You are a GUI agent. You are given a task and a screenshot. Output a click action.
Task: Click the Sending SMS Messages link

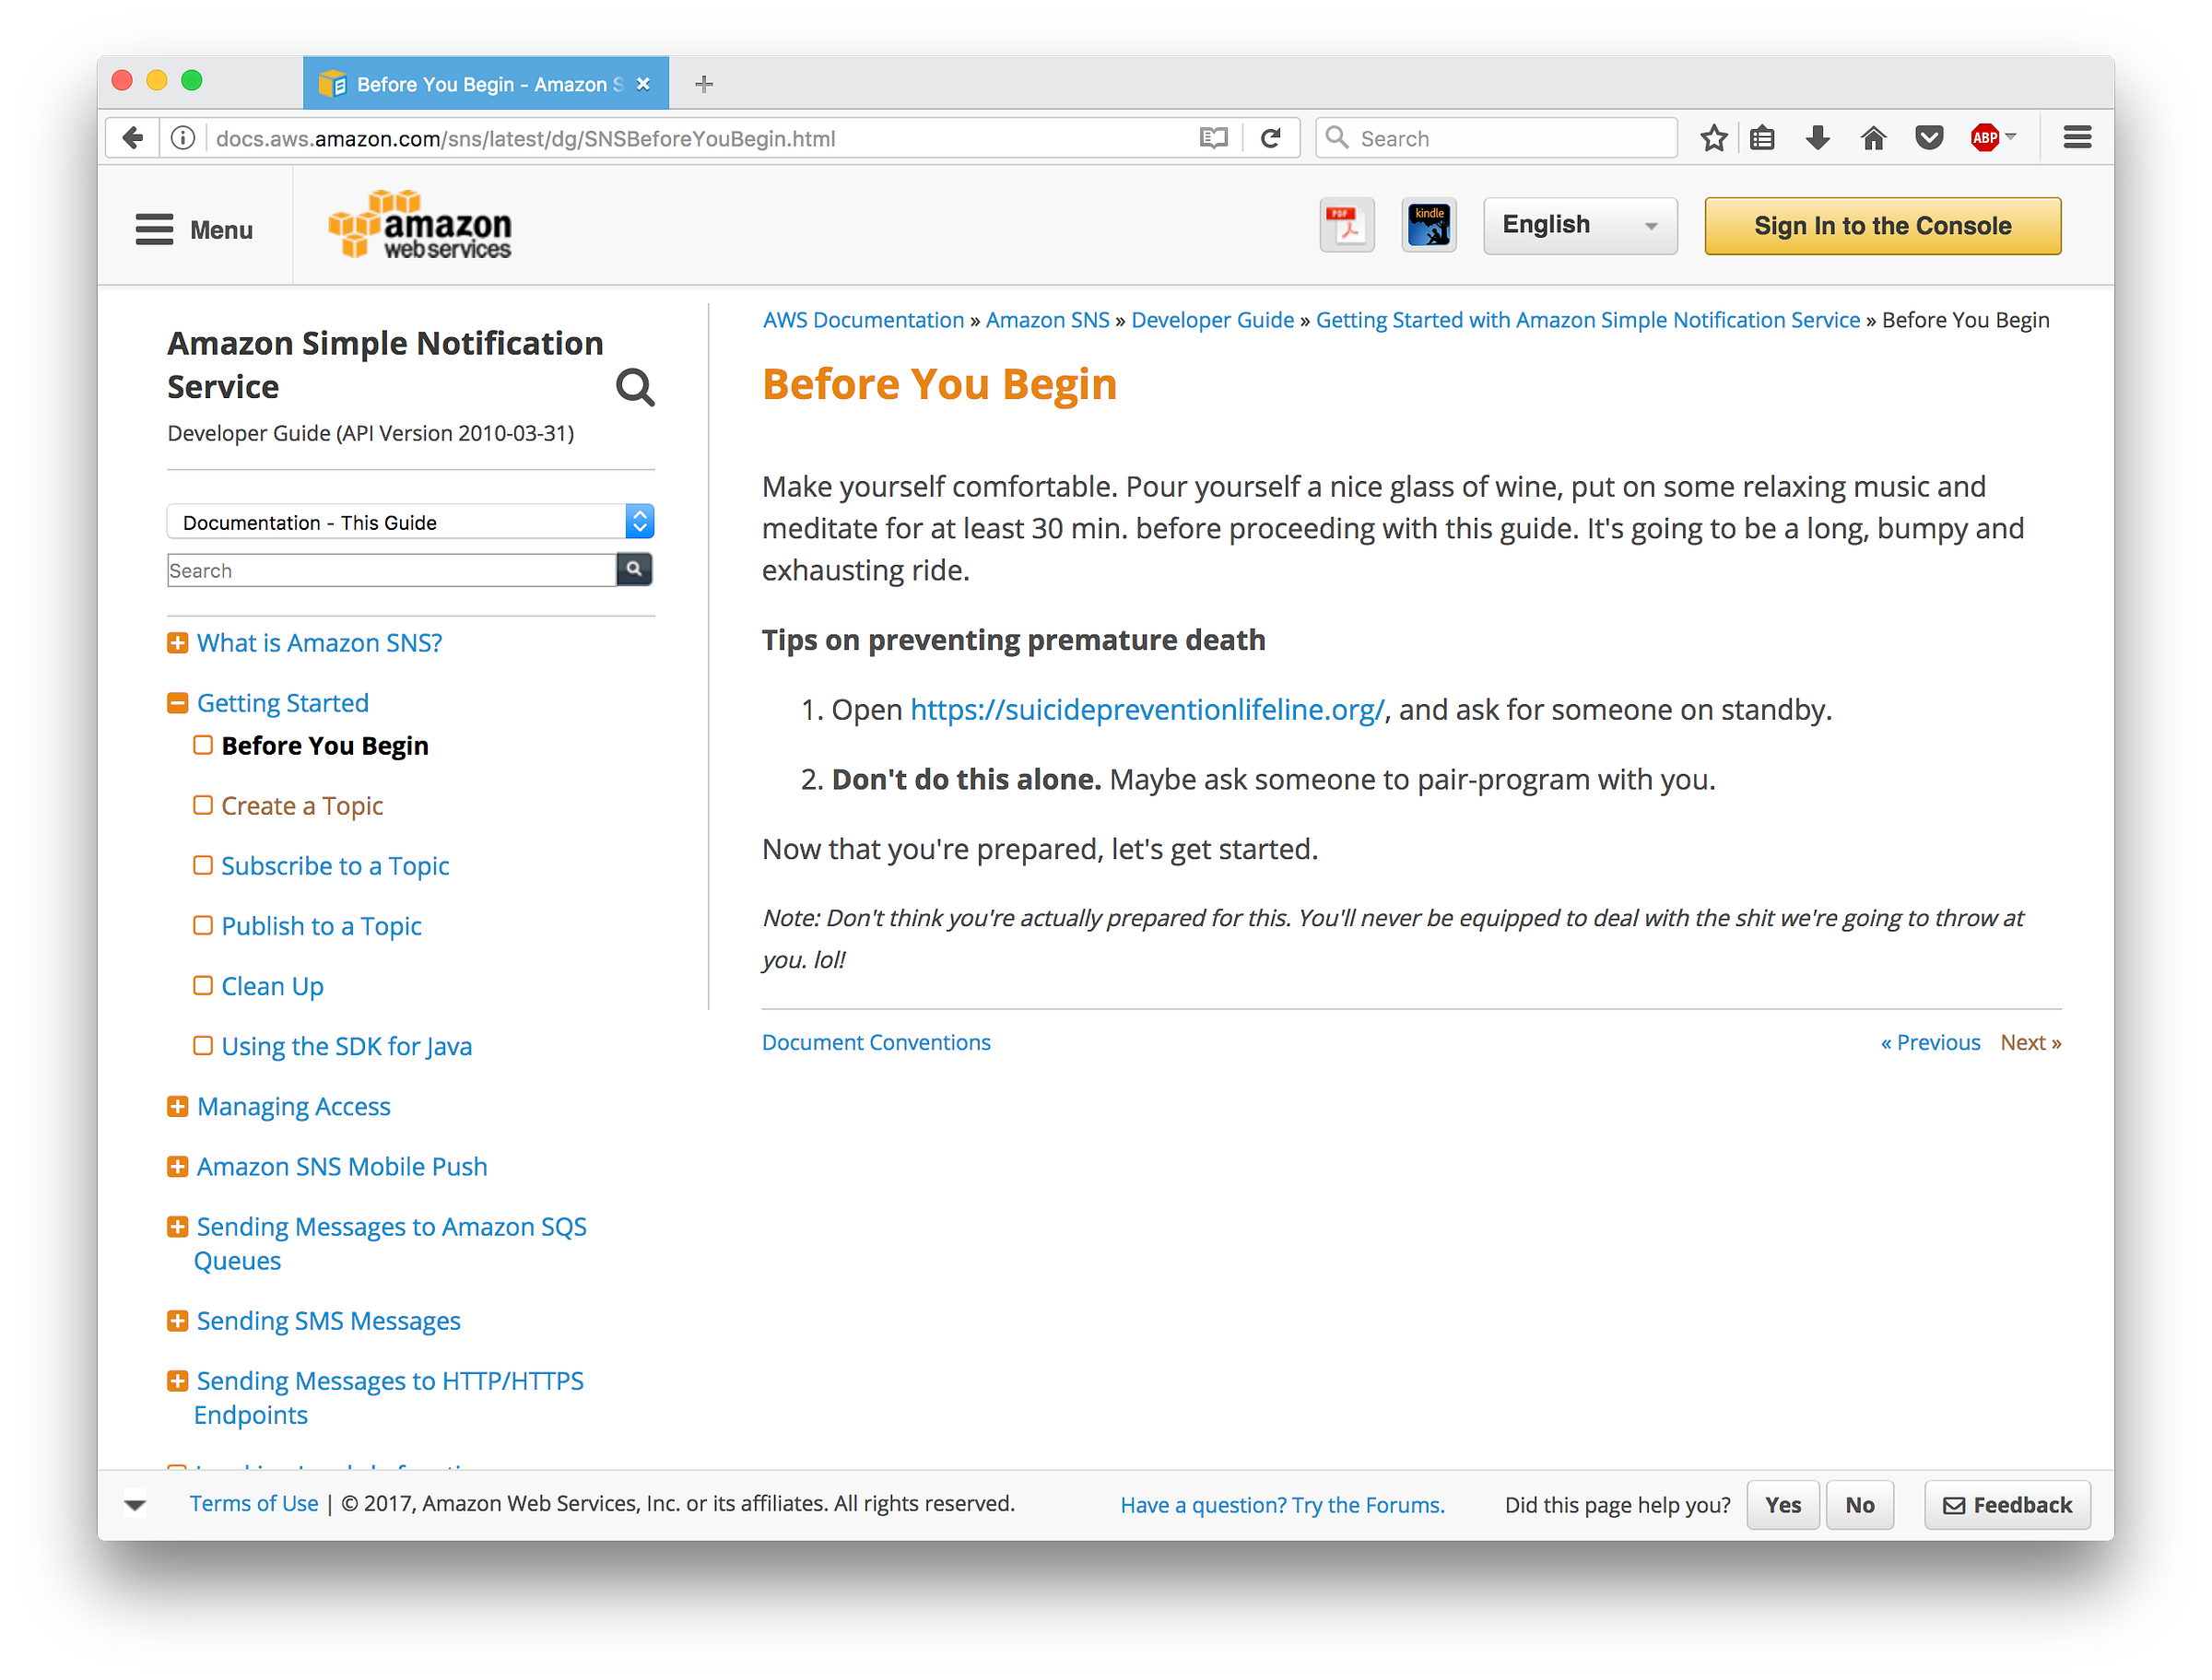329,1321
